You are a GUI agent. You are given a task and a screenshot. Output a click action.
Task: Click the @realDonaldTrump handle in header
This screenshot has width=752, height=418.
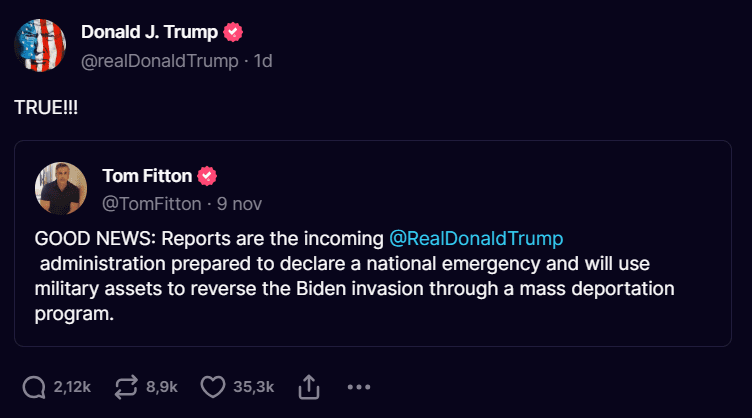(160, 61)
